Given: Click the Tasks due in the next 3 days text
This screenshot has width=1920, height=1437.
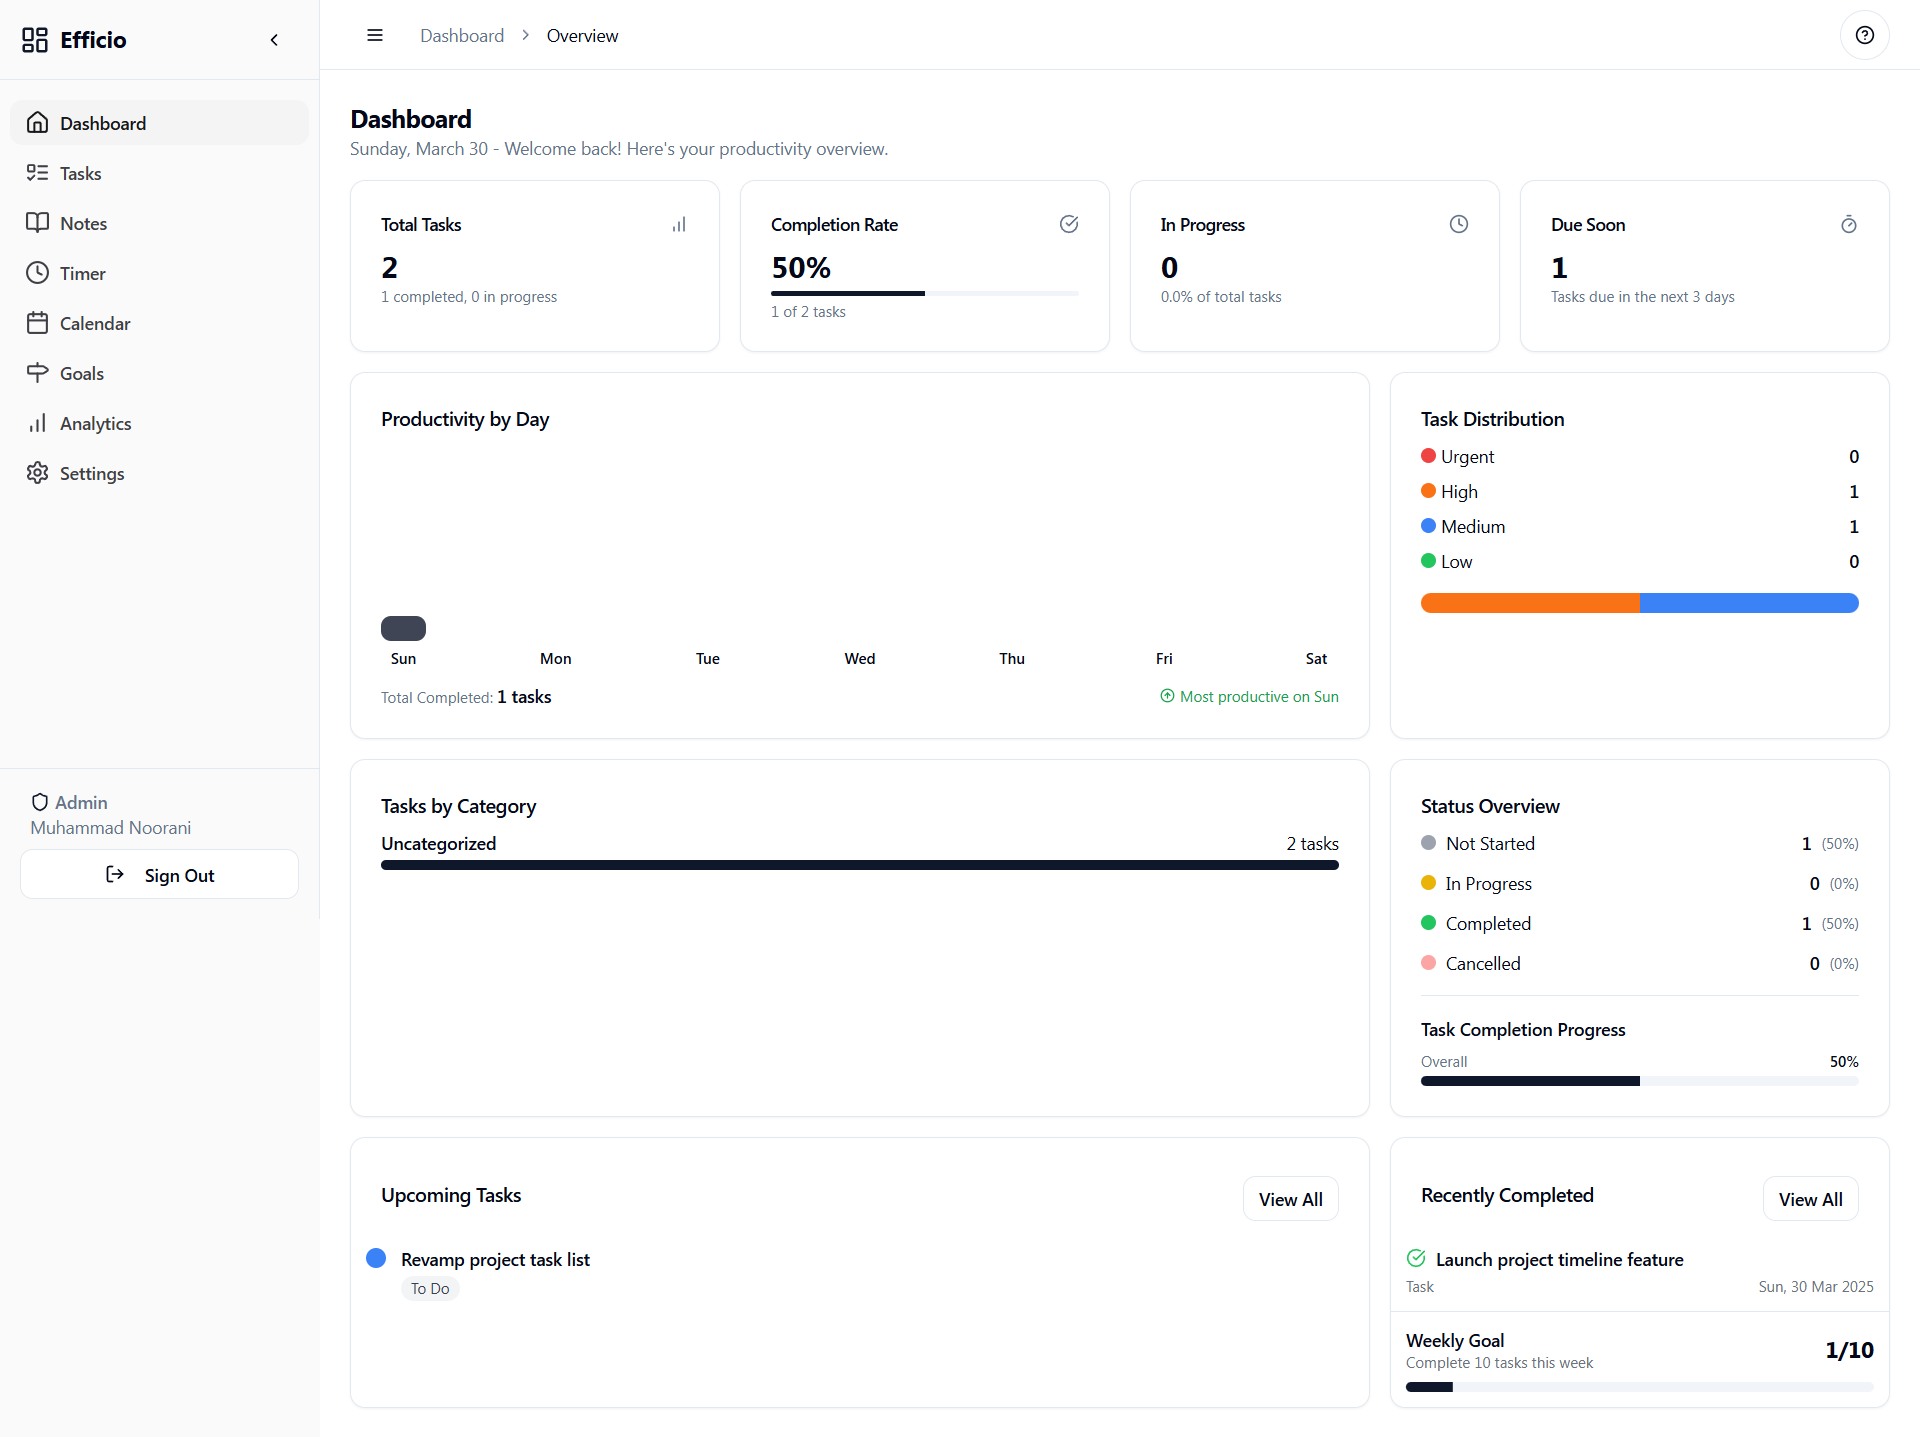Looking at the screenshot, I should 1643,297.
